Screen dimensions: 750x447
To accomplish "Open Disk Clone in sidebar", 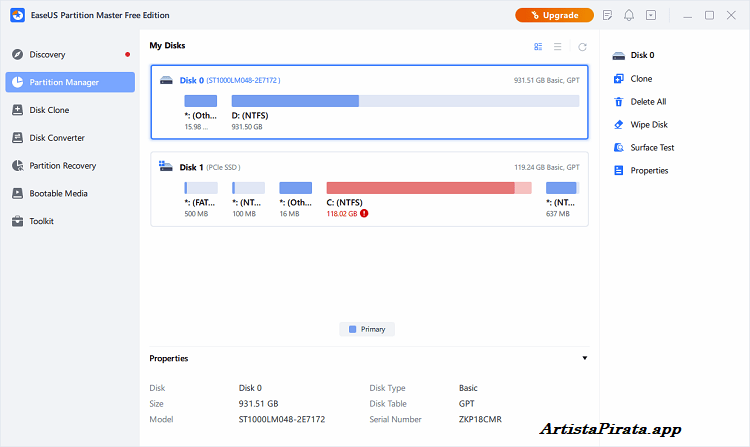I will 49,110.
